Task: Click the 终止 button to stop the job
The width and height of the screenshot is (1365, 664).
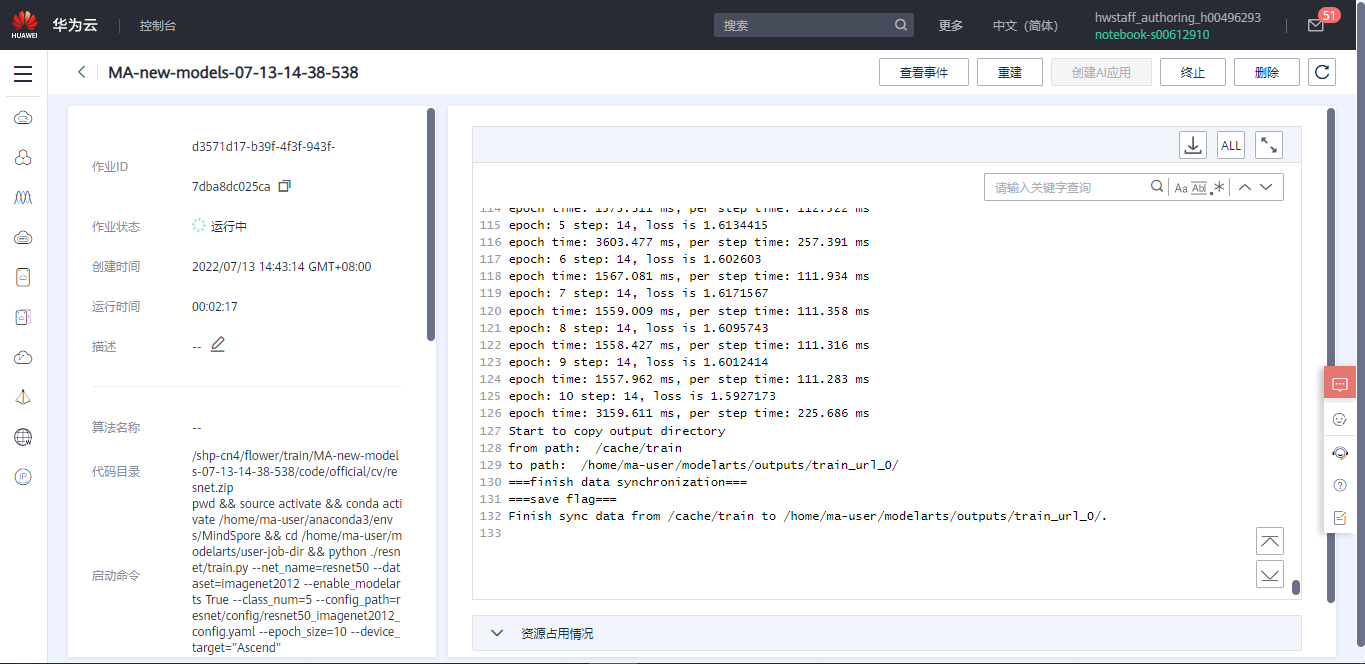Action: pos(1193,72)
